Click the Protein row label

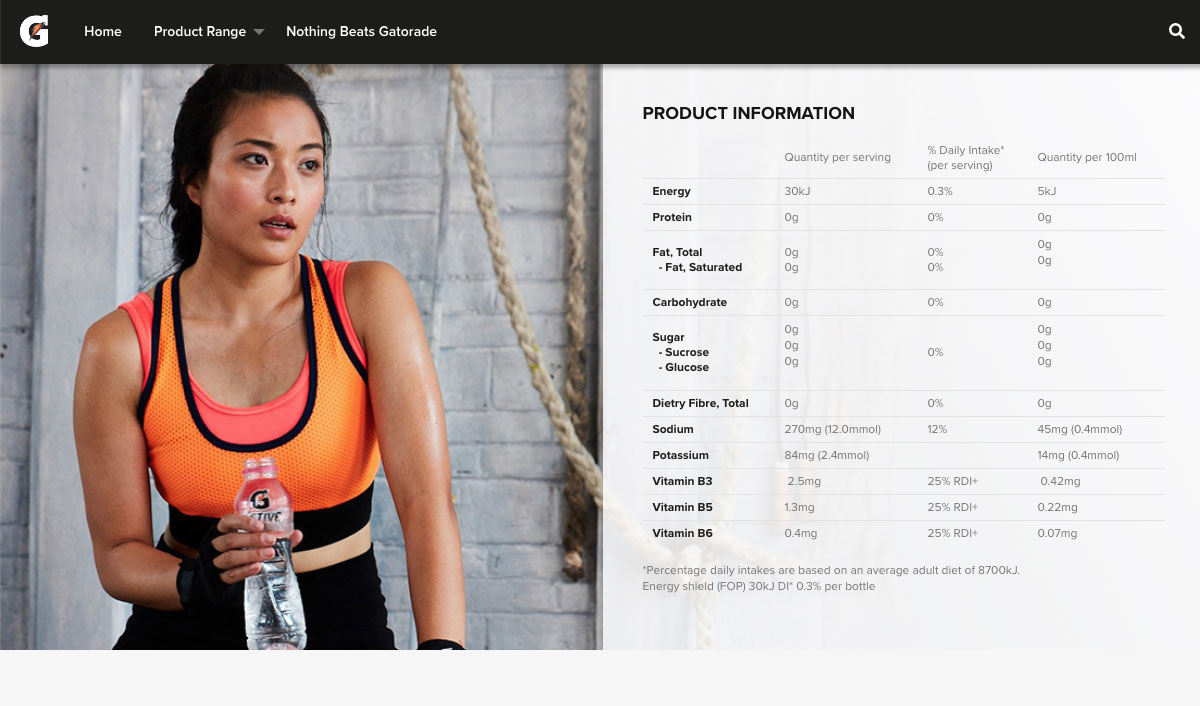coord(672,217)
